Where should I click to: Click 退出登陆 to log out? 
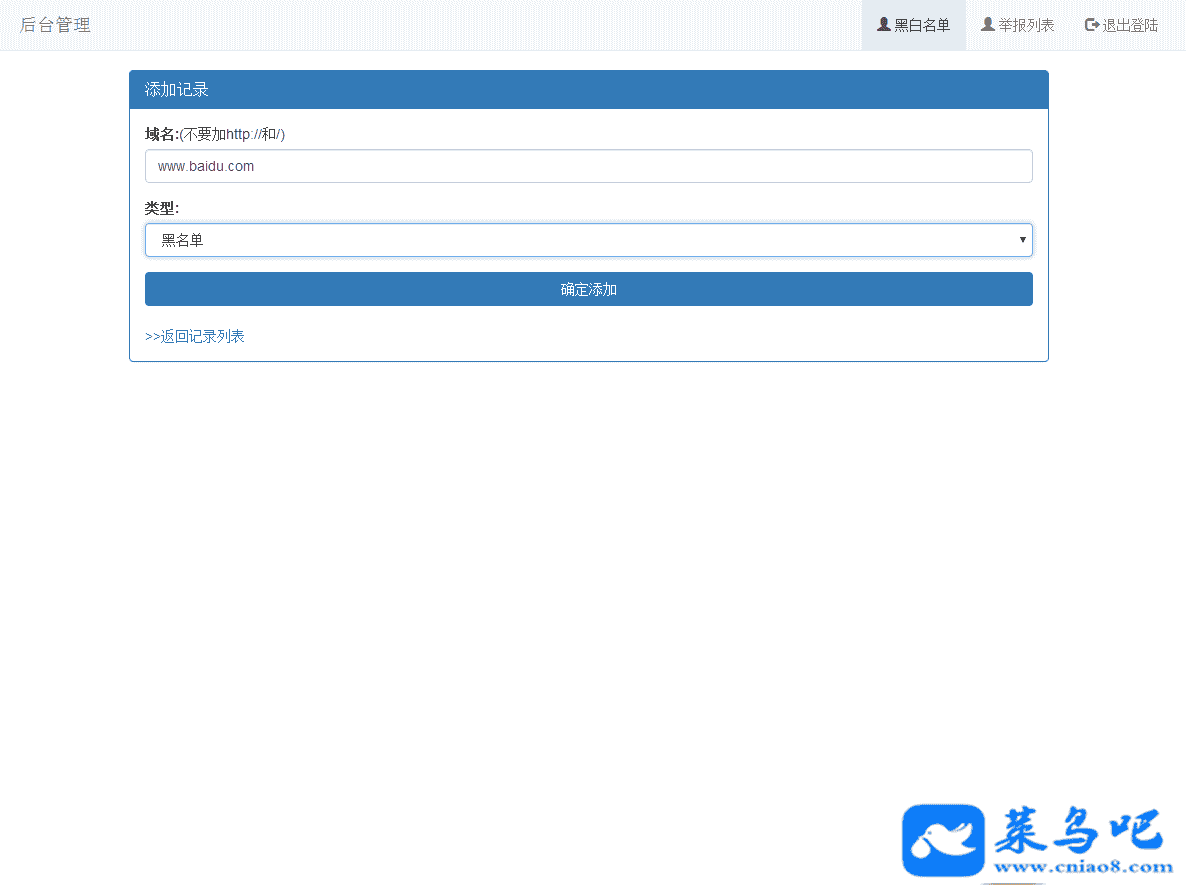tap(1122, 25)
